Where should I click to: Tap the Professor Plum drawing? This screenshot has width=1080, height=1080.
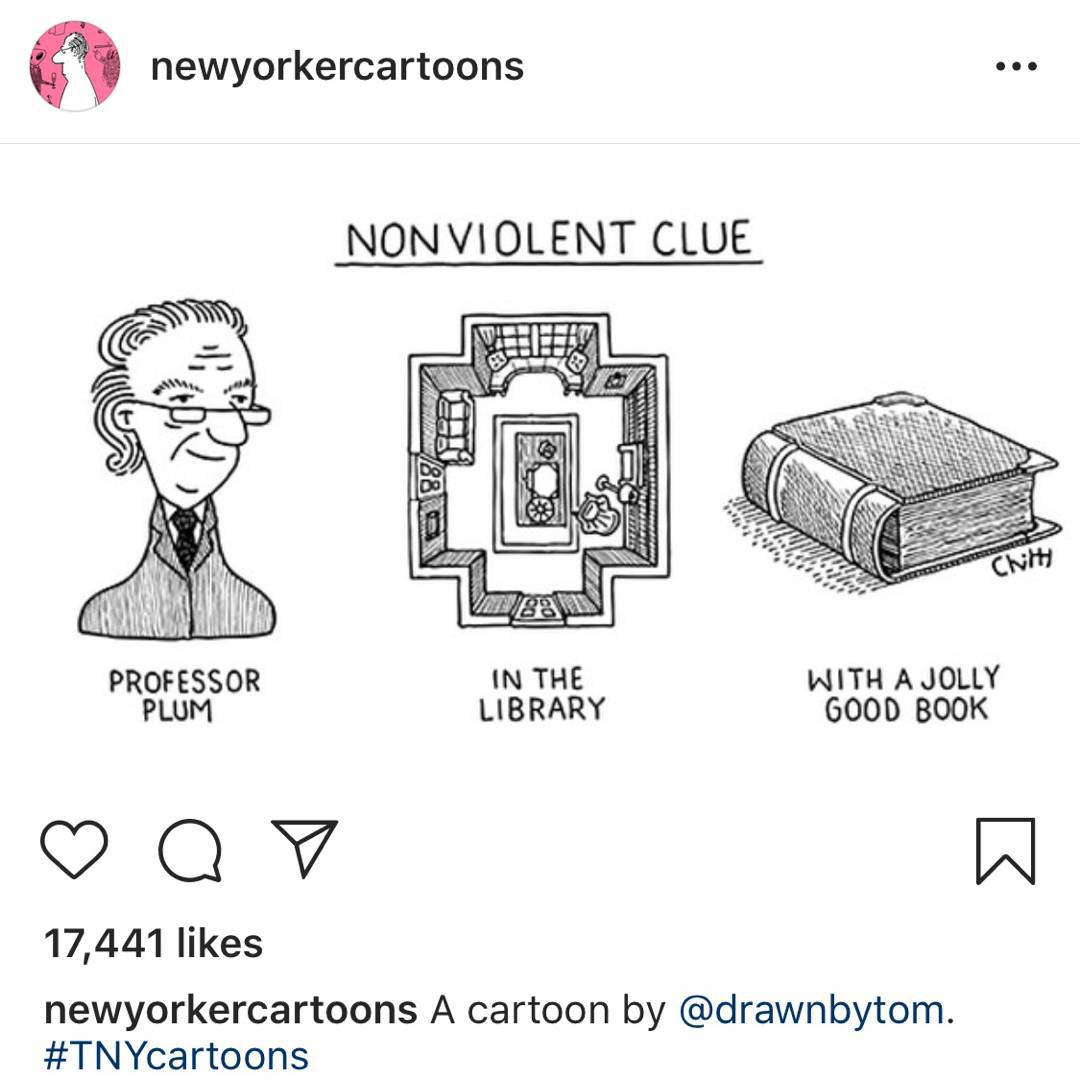178,468
